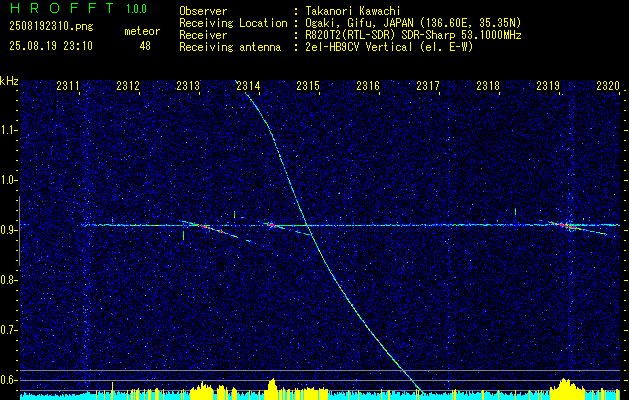This screenshot has height=400, width=629.
Task: Click the date stamp 25.08.19 23:10
Action: [x=51, y=46]
